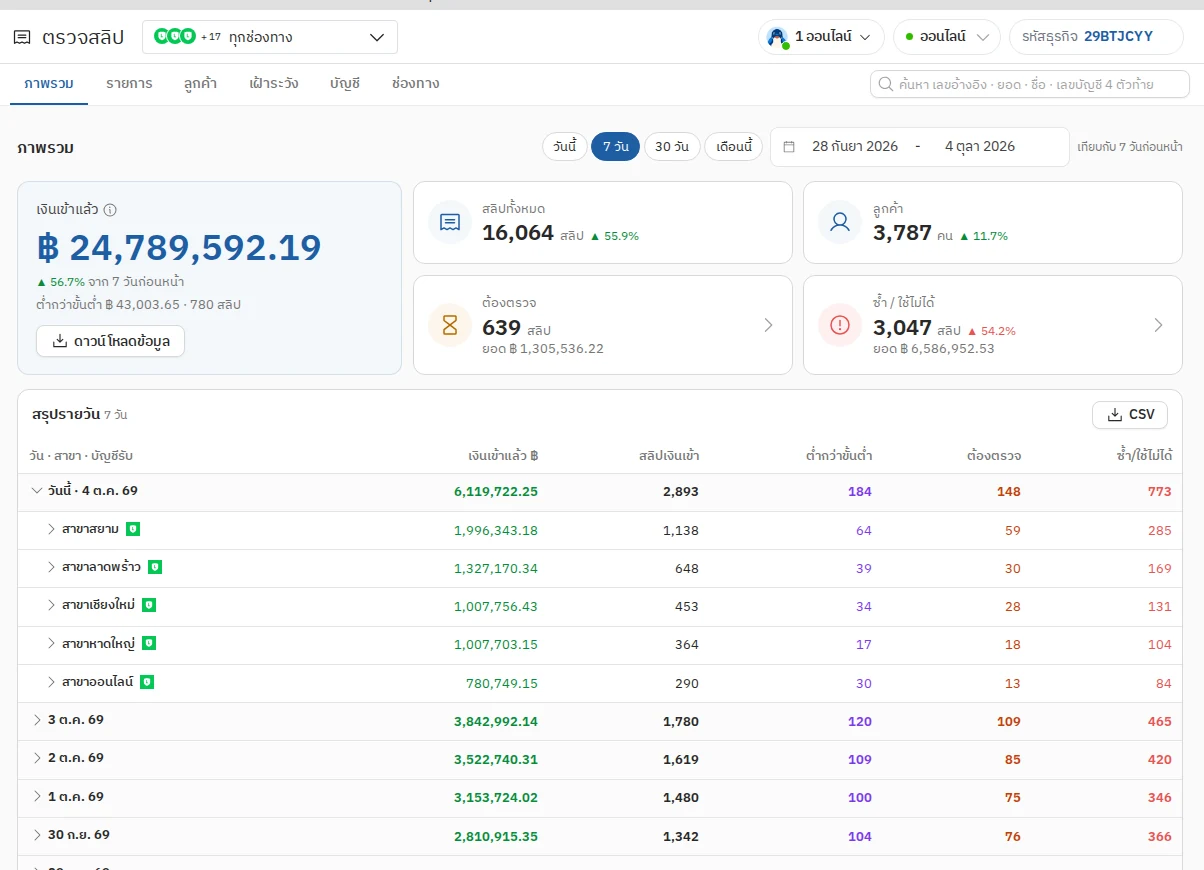The width and height of the screenshot is (1204, 870).
Task: Click the ตรวจสลิป app logo icon
Action: point(22,38)
